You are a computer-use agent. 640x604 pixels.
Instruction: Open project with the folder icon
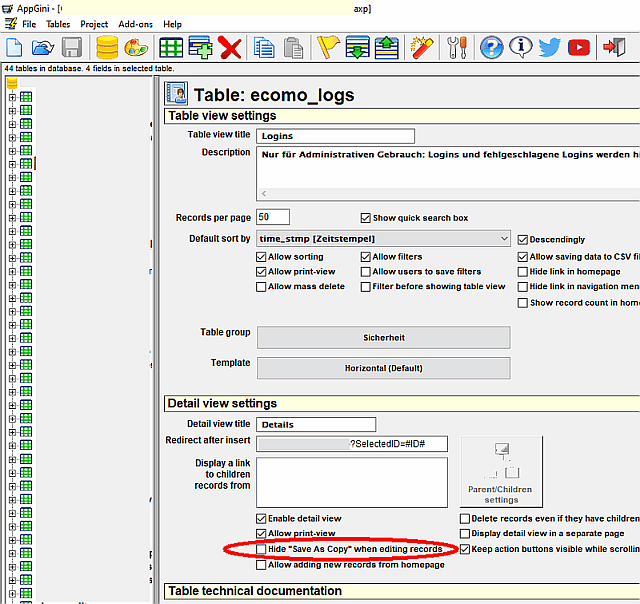pos(42,48)
